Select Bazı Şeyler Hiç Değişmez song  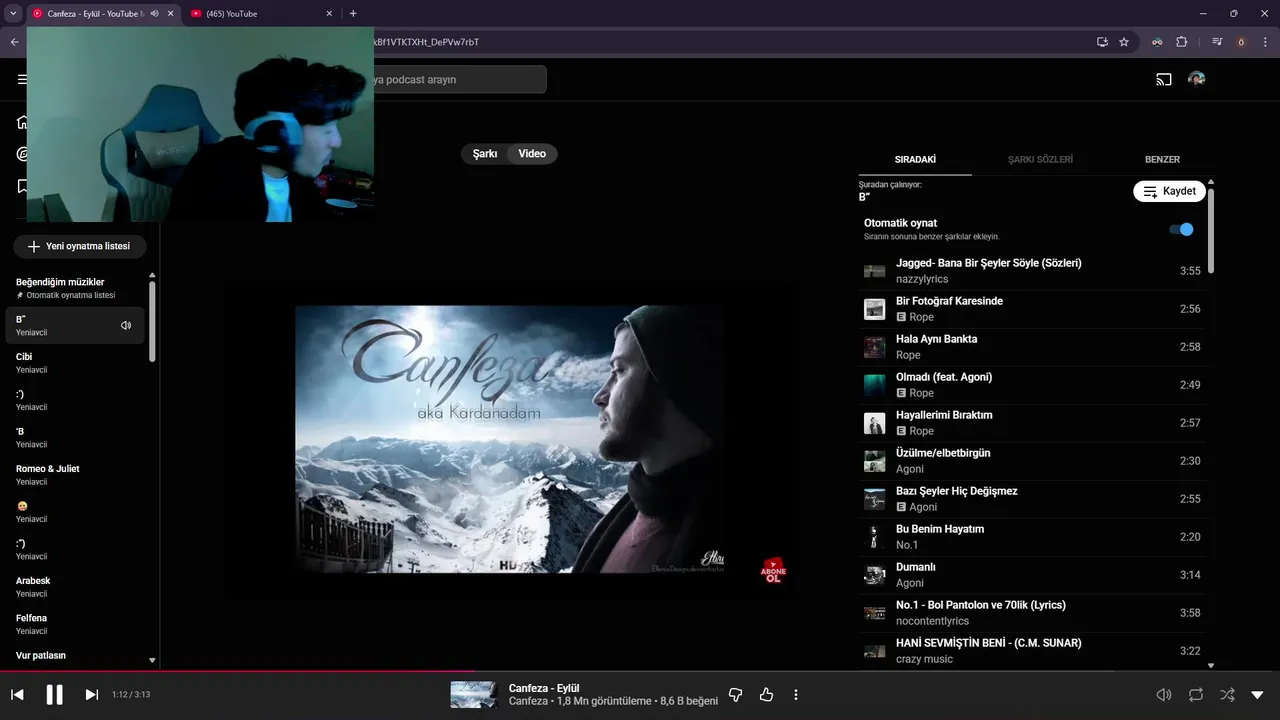tap(1033, 499)
